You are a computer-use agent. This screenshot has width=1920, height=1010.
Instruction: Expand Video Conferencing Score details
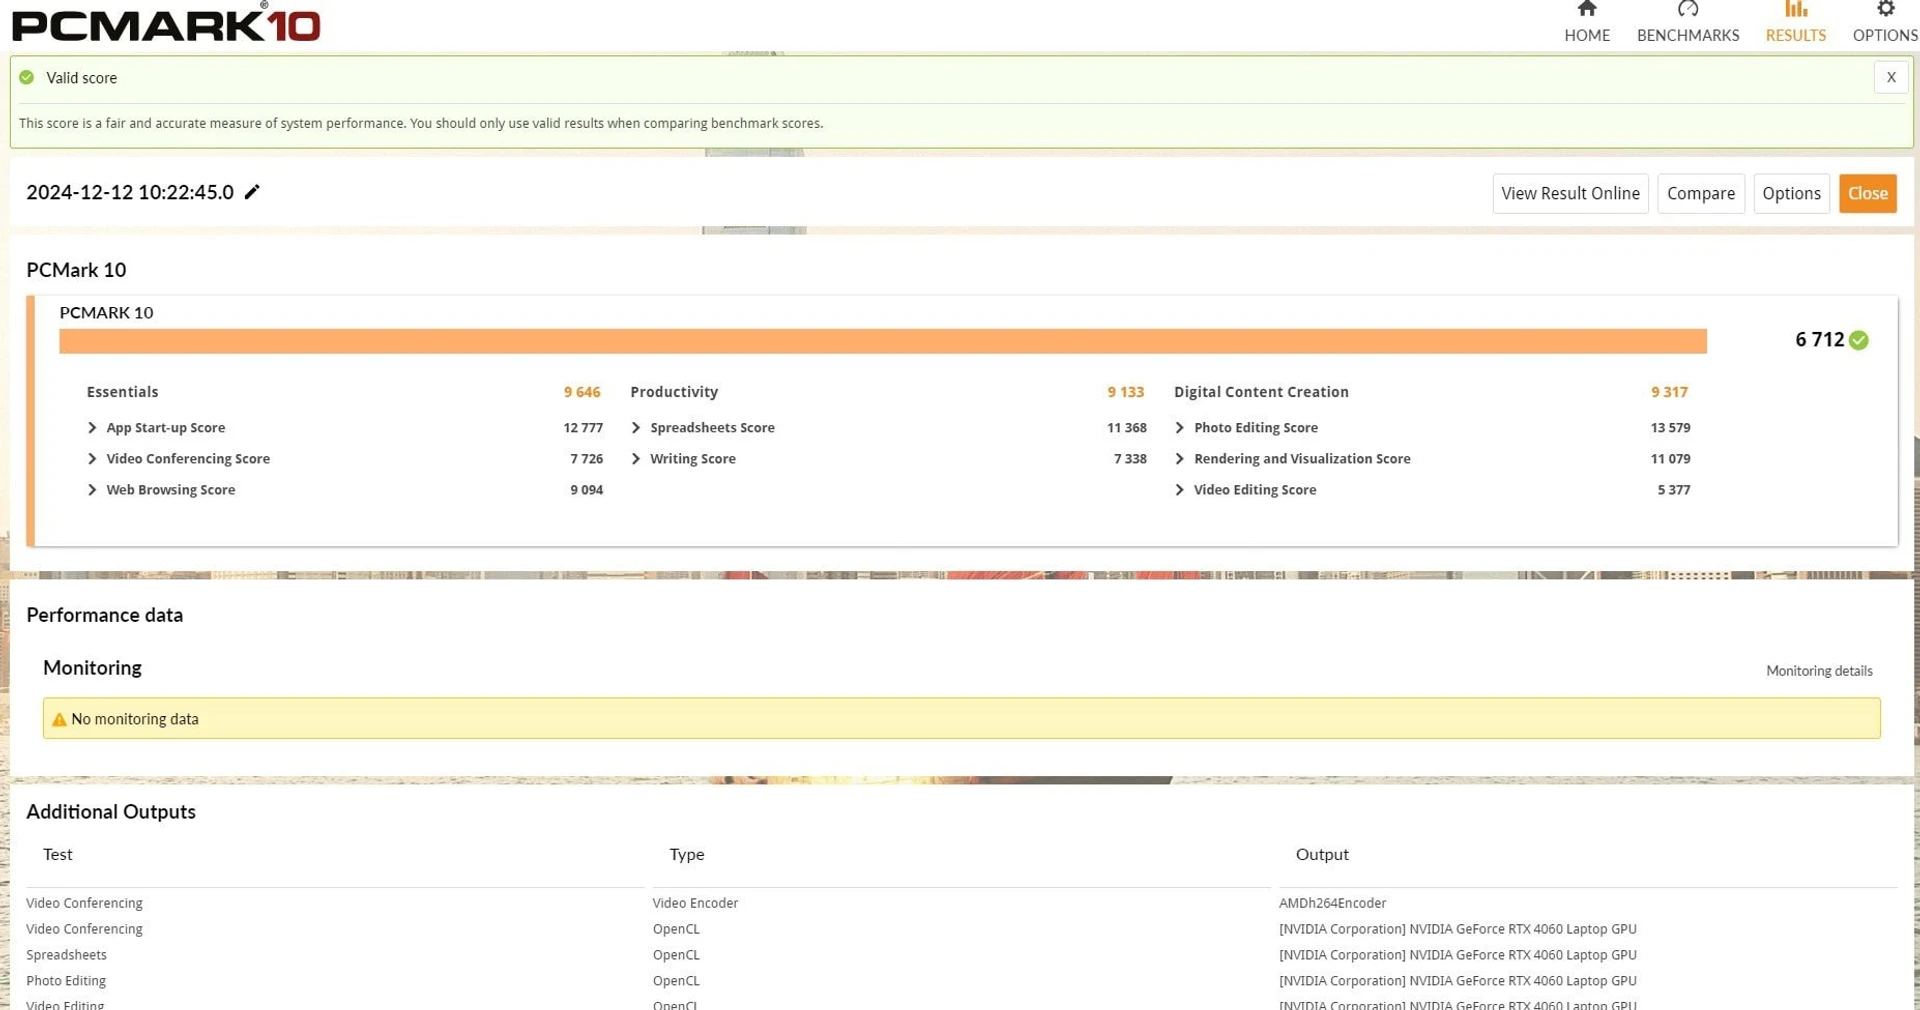coord(92,459)
